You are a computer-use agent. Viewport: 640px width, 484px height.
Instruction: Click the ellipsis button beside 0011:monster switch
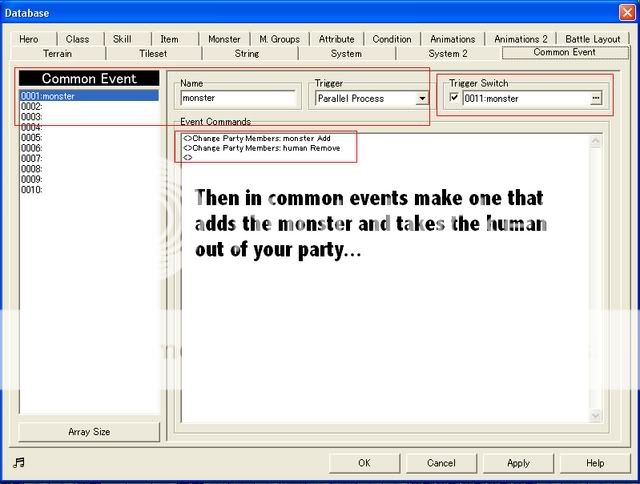click(596, 98)
